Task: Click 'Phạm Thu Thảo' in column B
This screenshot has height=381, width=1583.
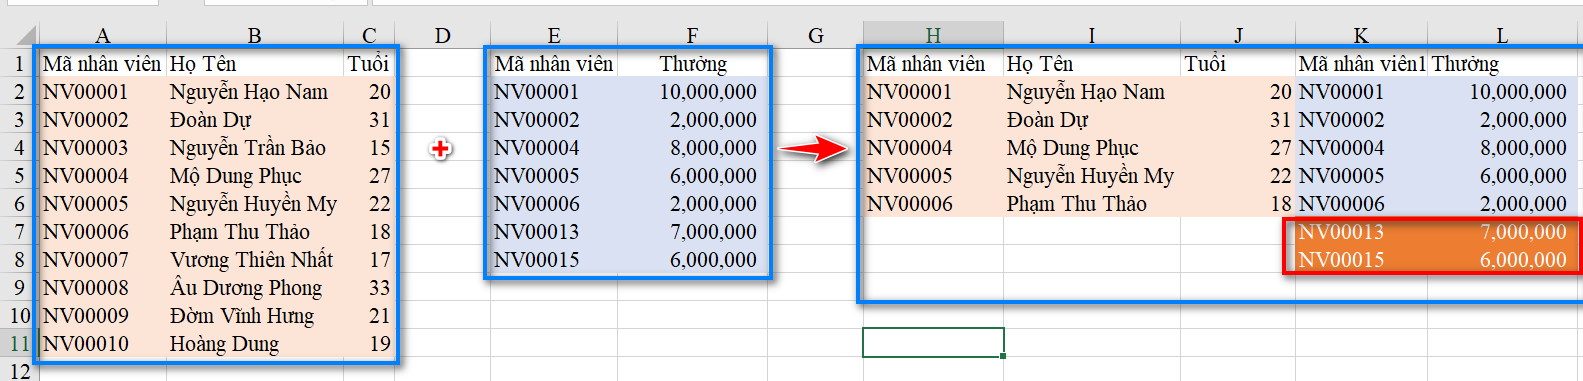Action: (x=254, y=232)
